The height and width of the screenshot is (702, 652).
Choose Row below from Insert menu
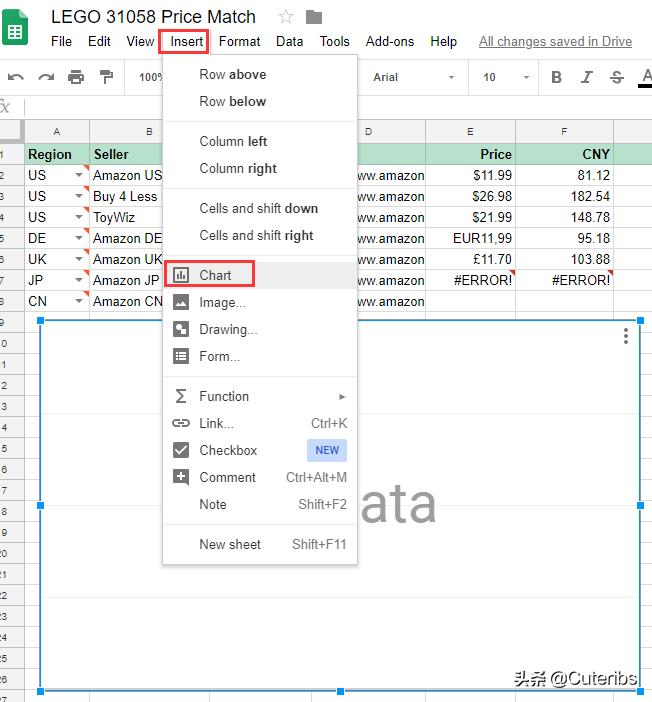(260, 101)
